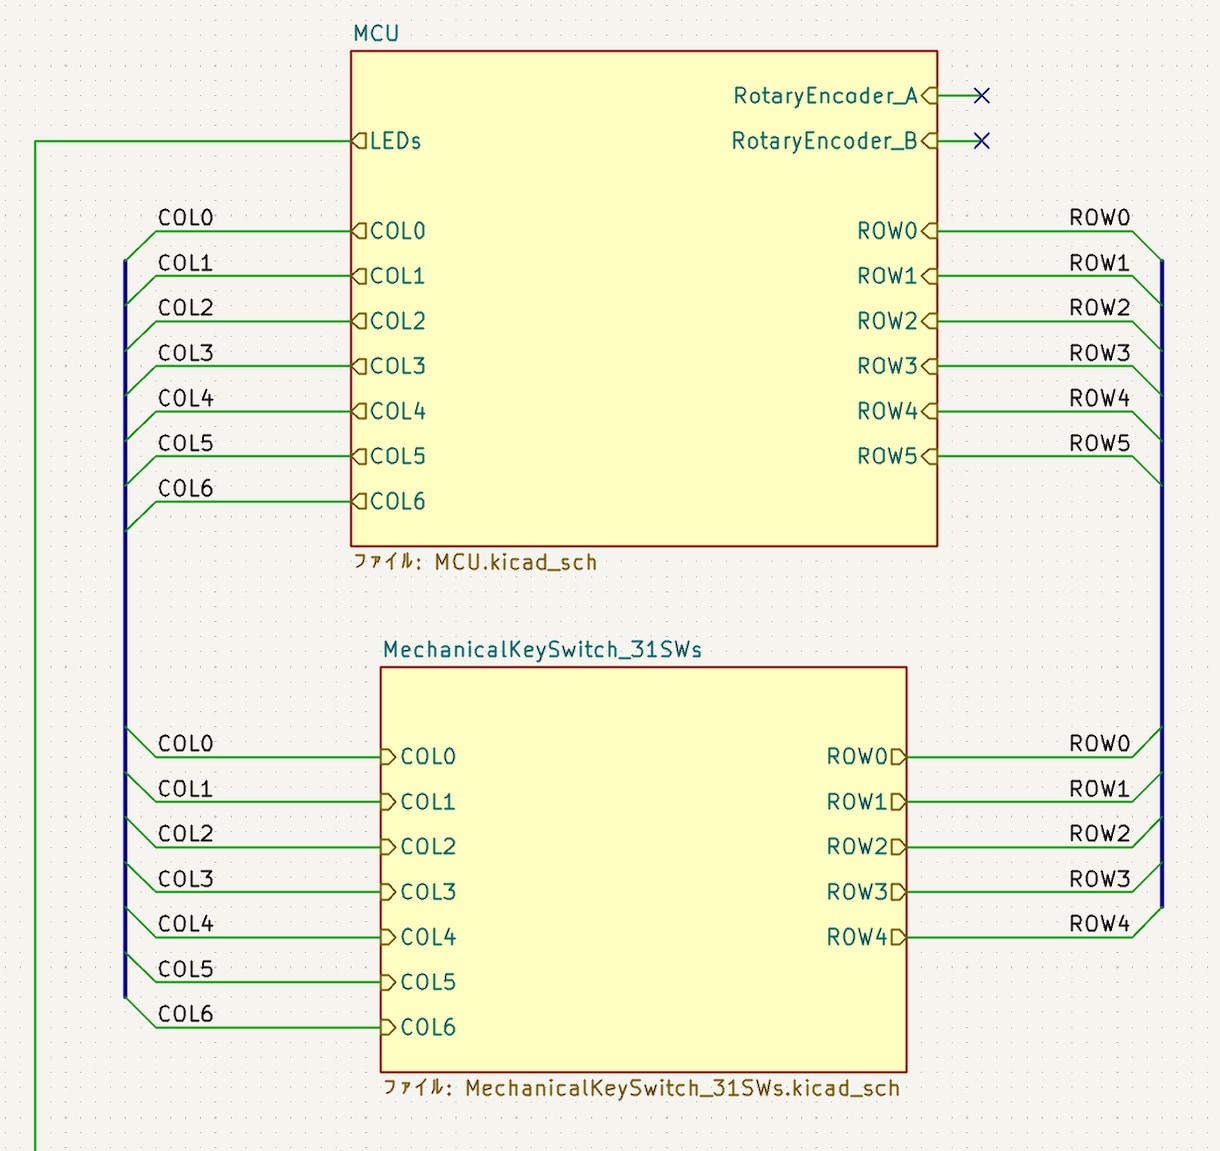Click the COL5 net label near the key switch sheet
The width and height of the screenshot is (1220, 1151).
coord(186,969)
